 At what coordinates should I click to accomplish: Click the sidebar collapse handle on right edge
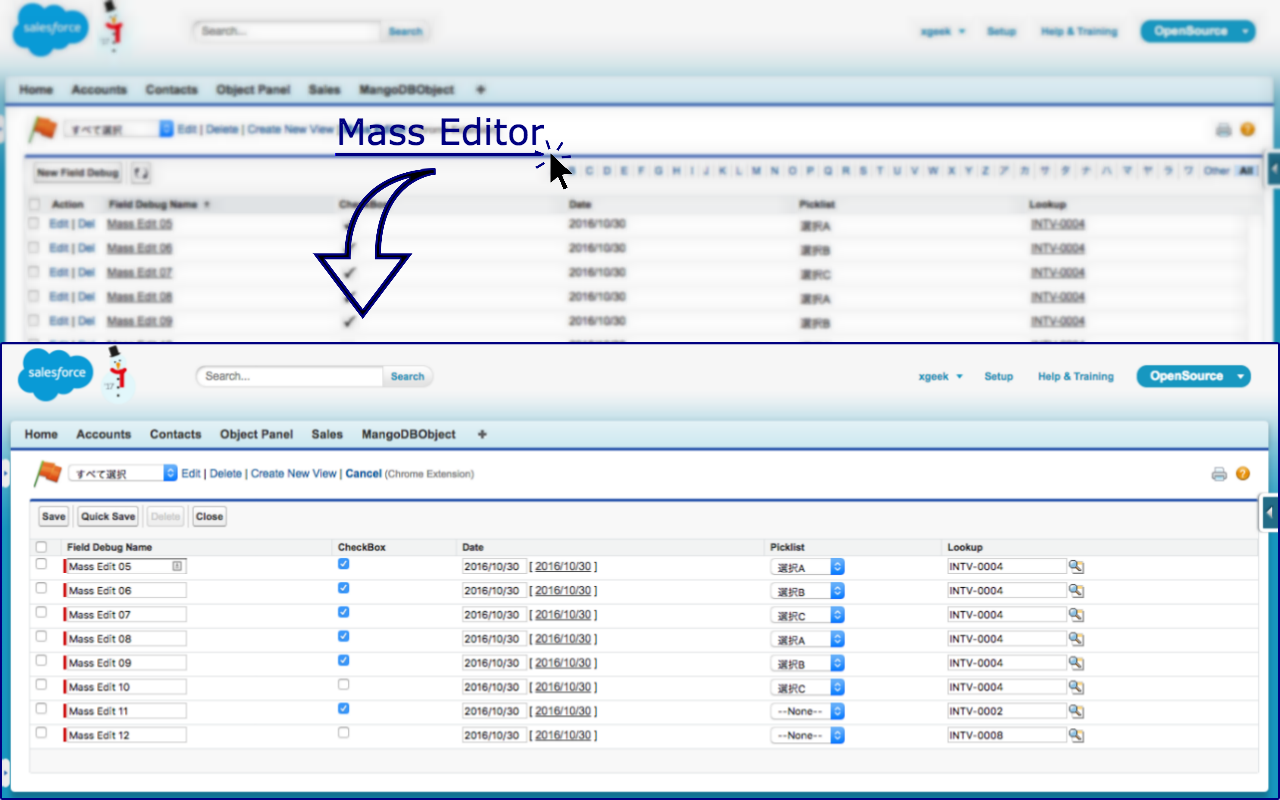tap(1270, 514)
